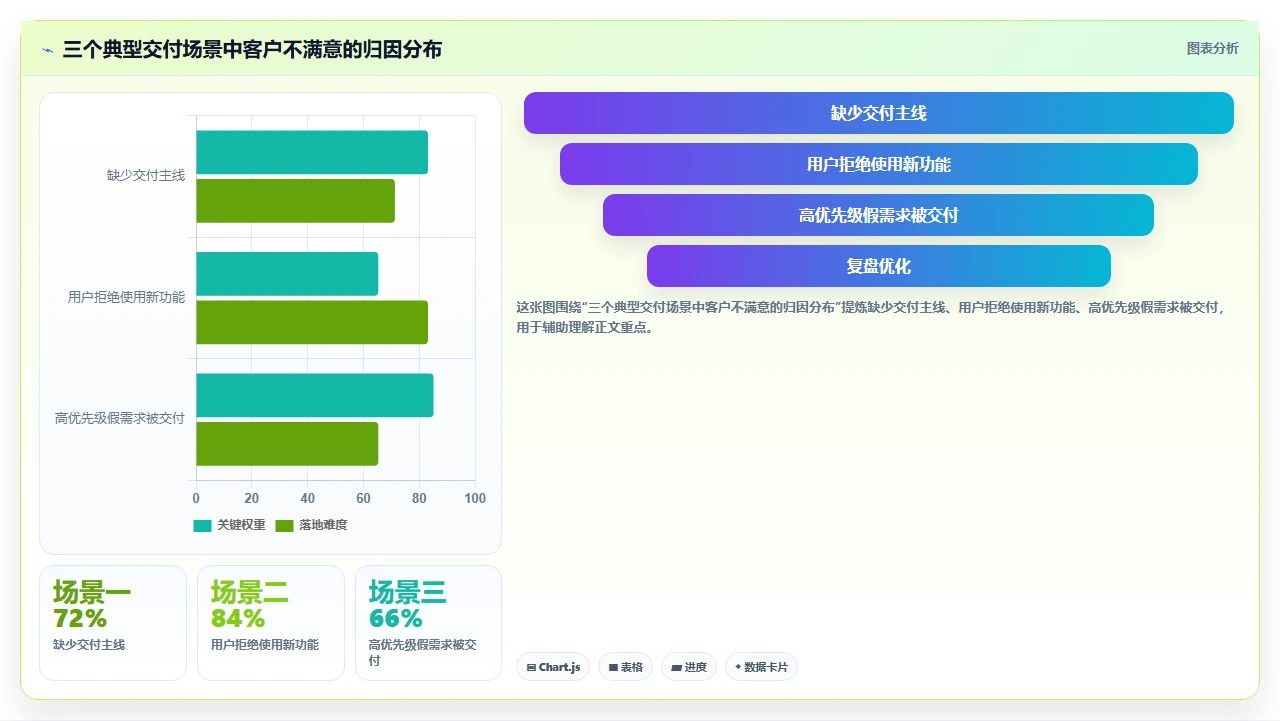The height and width of the screenshot is (721, 1280).
Task: Click the description paragraph starting 这张图围绕
Action: point(872,317)
